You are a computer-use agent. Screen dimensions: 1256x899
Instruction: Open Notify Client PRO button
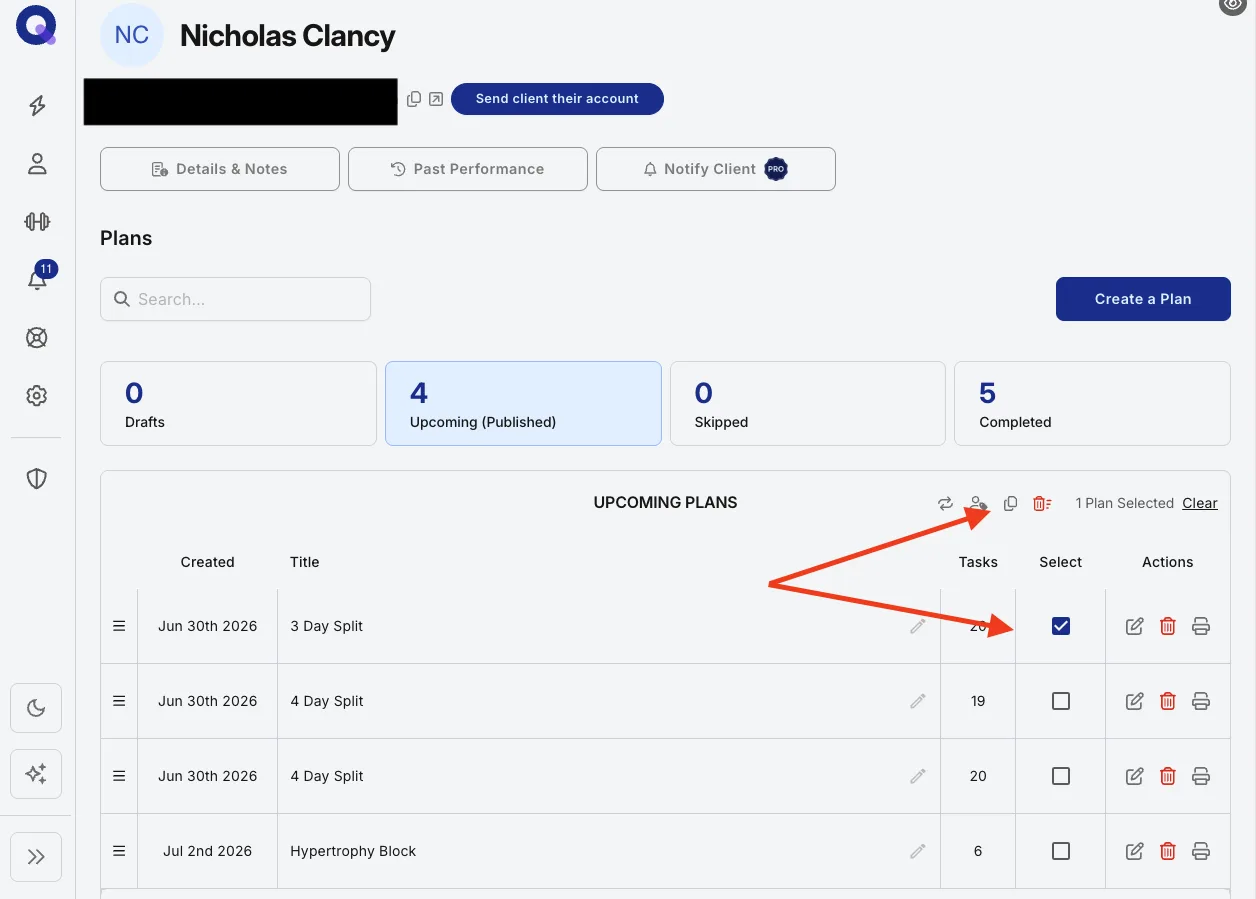pos(716,169)
